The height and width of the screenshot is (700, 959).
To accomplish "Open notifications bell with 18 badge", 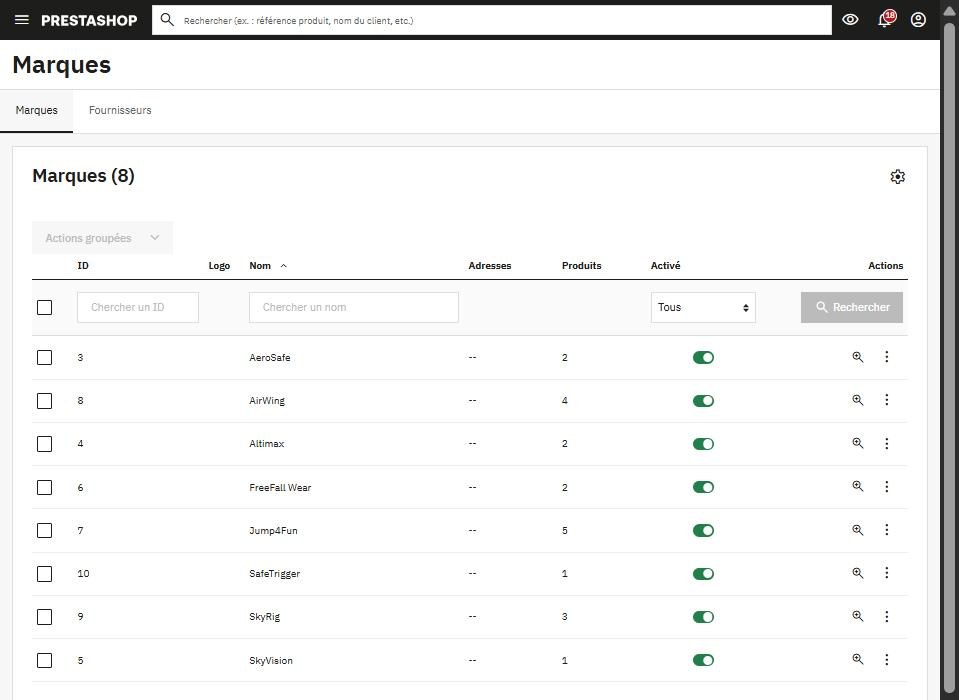I will [x=885, y=20].
